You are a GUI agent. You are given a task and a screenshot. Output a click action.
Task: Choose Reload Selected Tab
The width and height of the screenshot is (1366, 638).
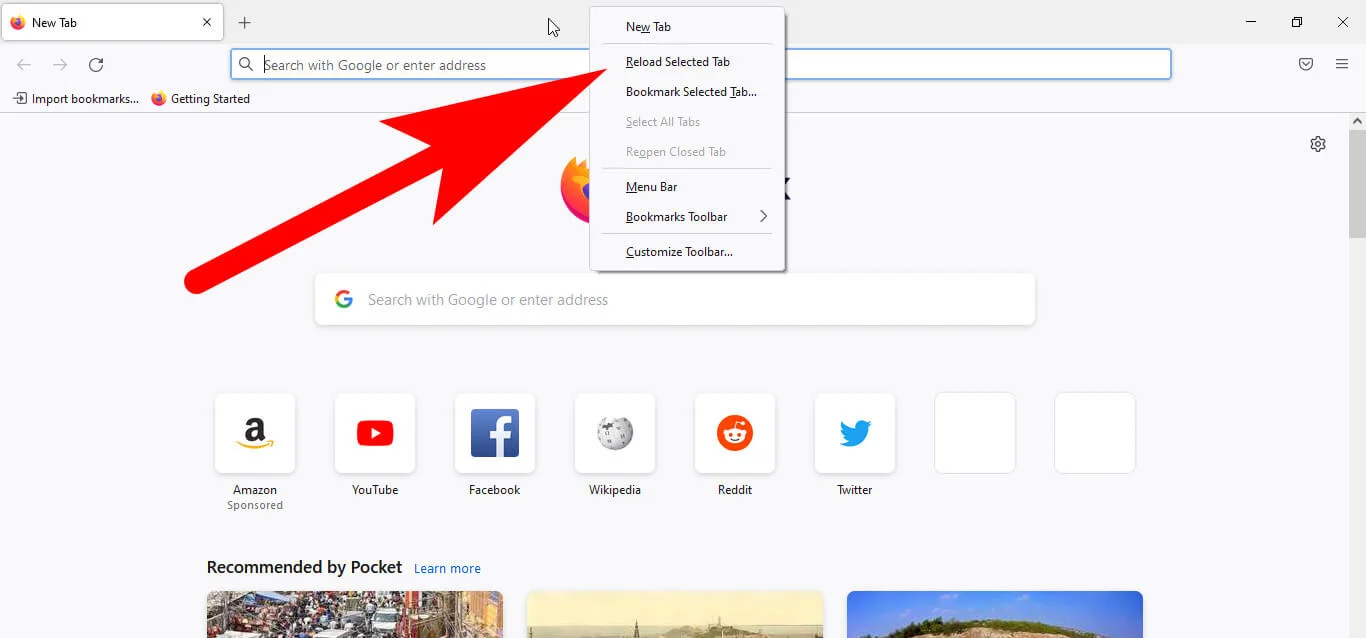pyautogui.click(x=687, y=62)
